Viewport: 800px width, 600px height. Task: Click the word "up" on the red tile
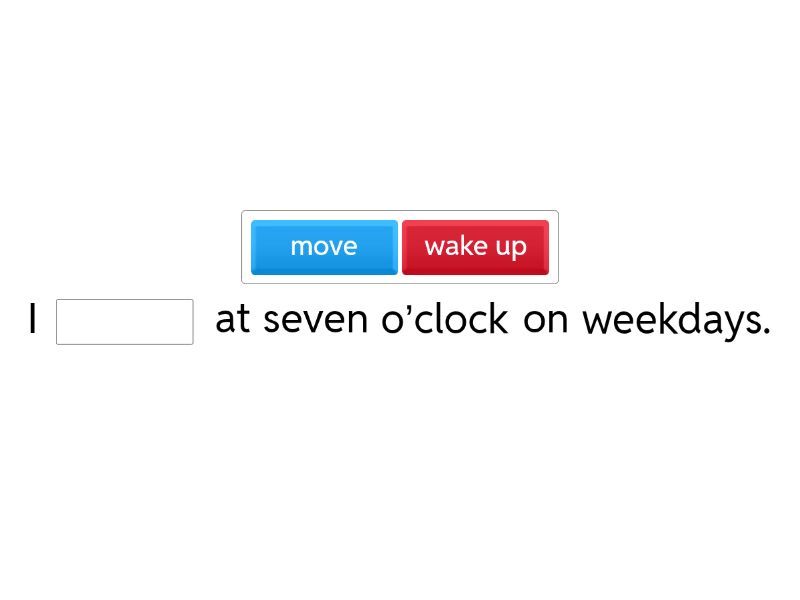510,247
